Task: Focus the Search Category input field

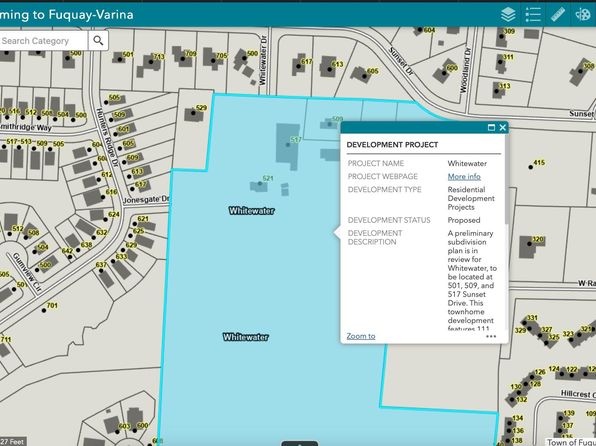Action: 43,40
